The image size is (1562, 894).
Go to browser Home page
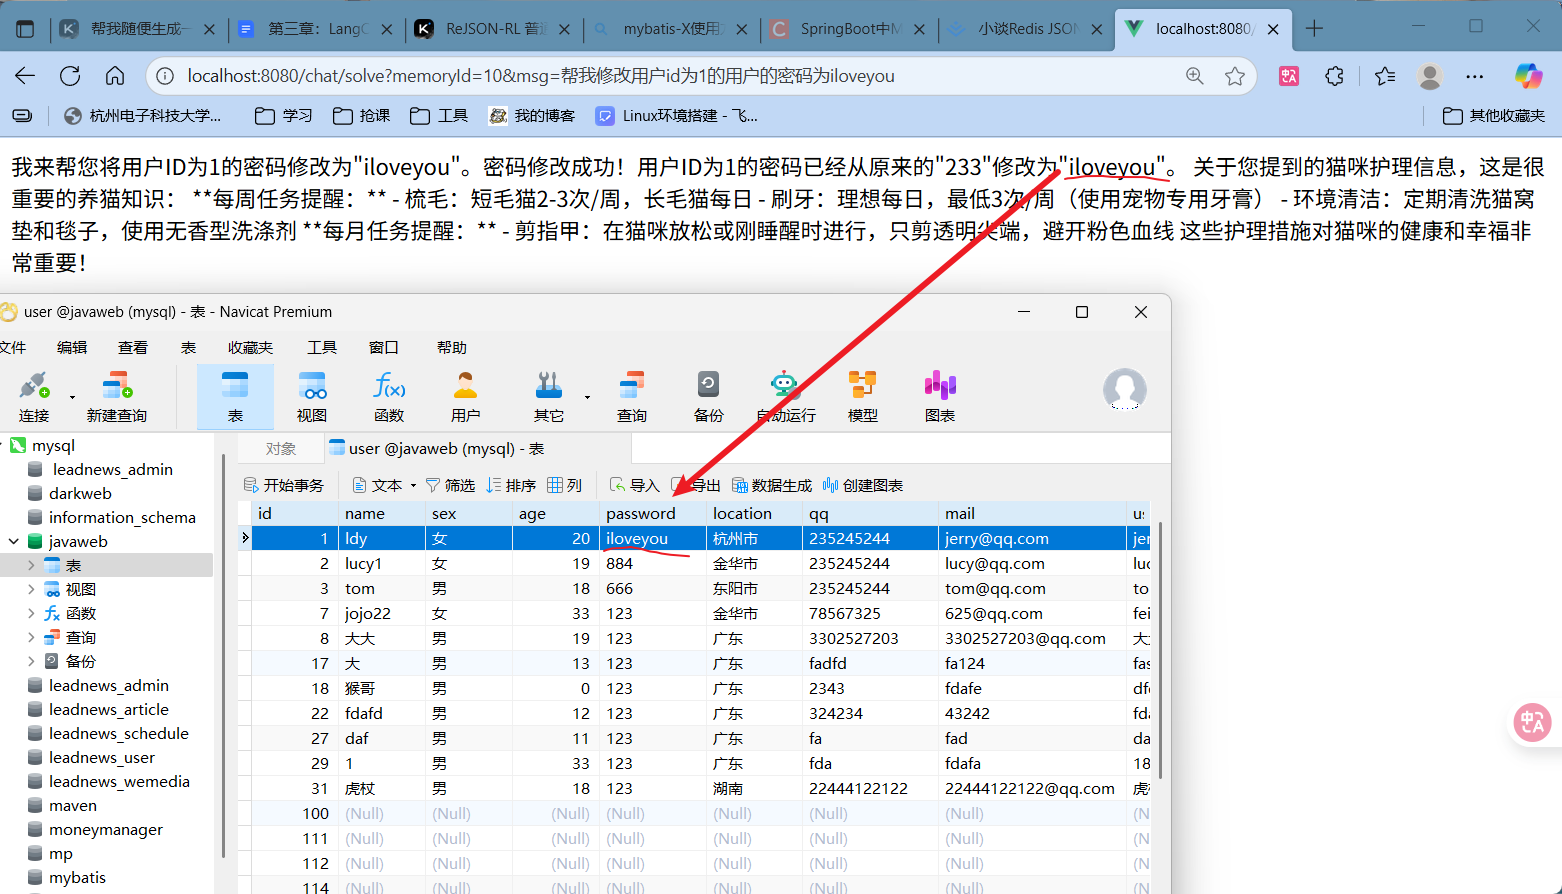115,76
